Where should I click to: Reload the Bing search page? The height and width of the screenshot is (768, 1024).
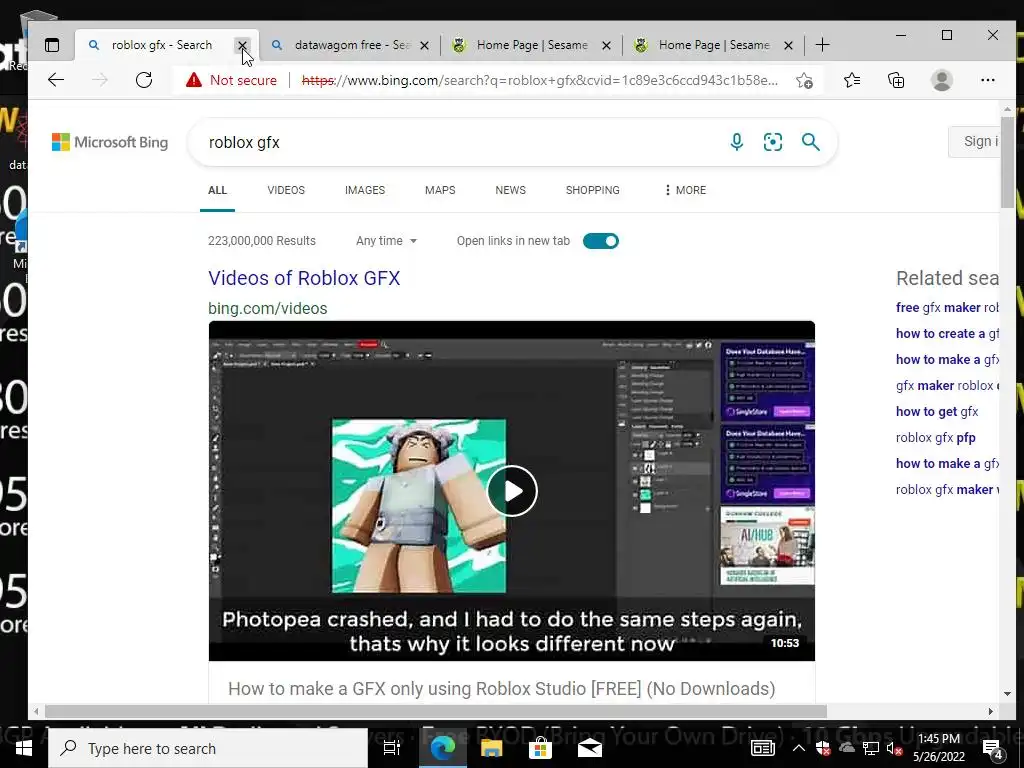(144, 80)
